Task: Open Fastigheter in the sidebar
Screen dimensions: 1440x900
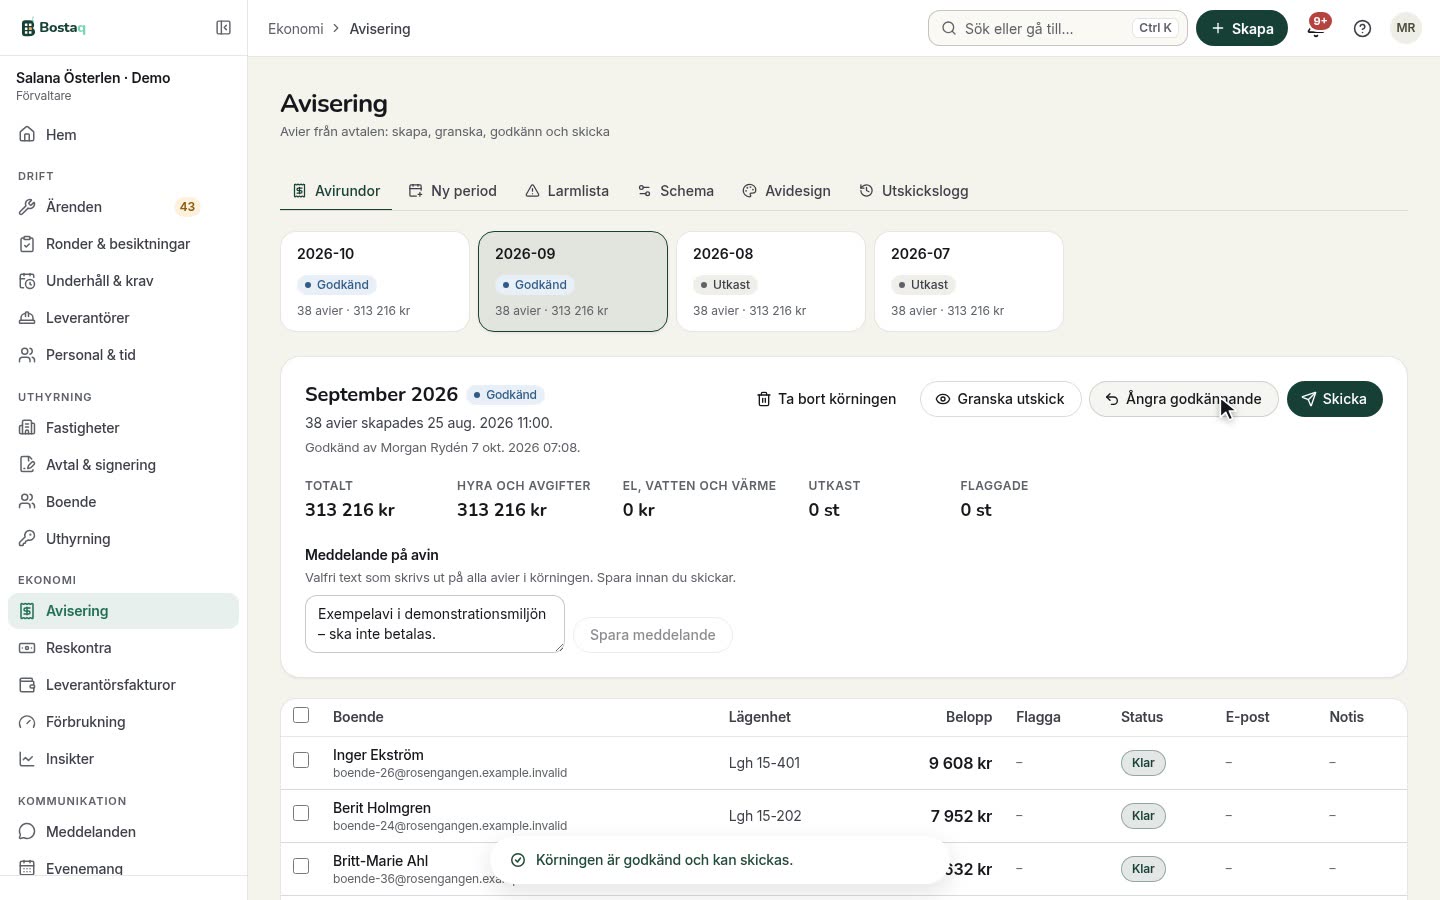Action: click(123, 428)
